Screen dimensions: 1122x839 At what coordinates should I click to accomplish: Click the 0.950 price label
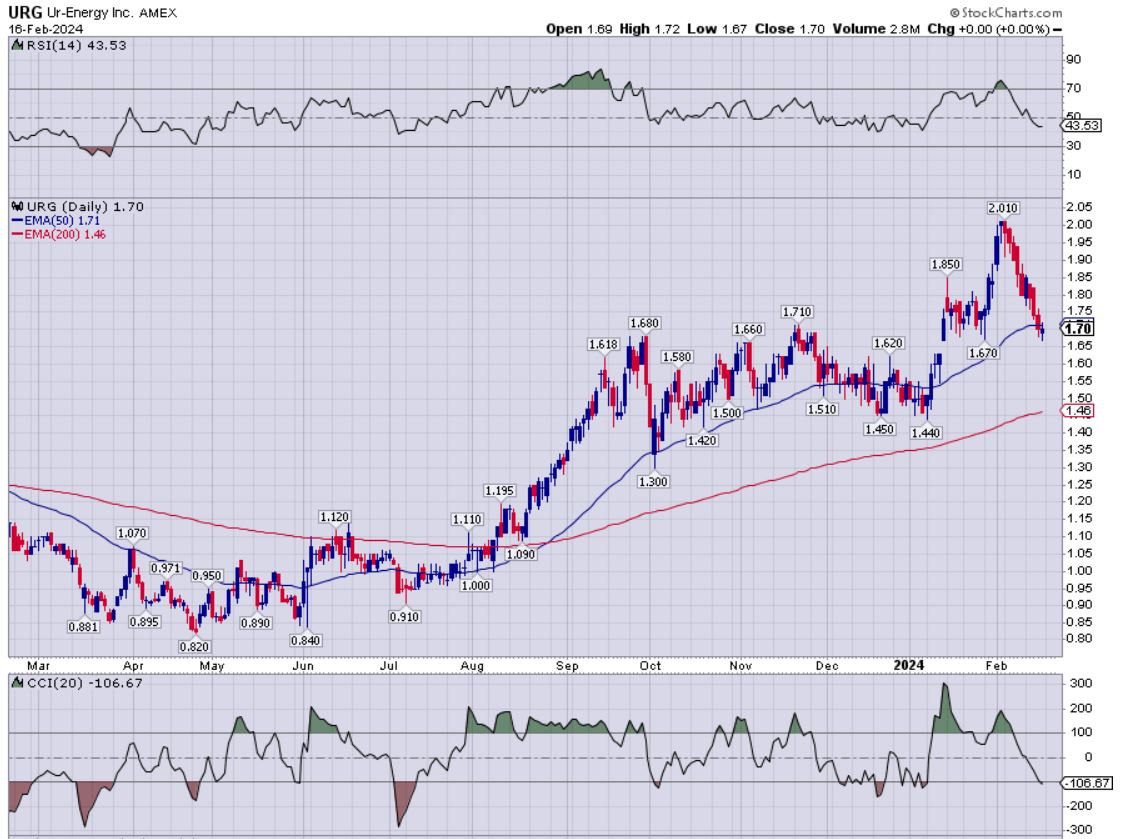click(207, 576)
